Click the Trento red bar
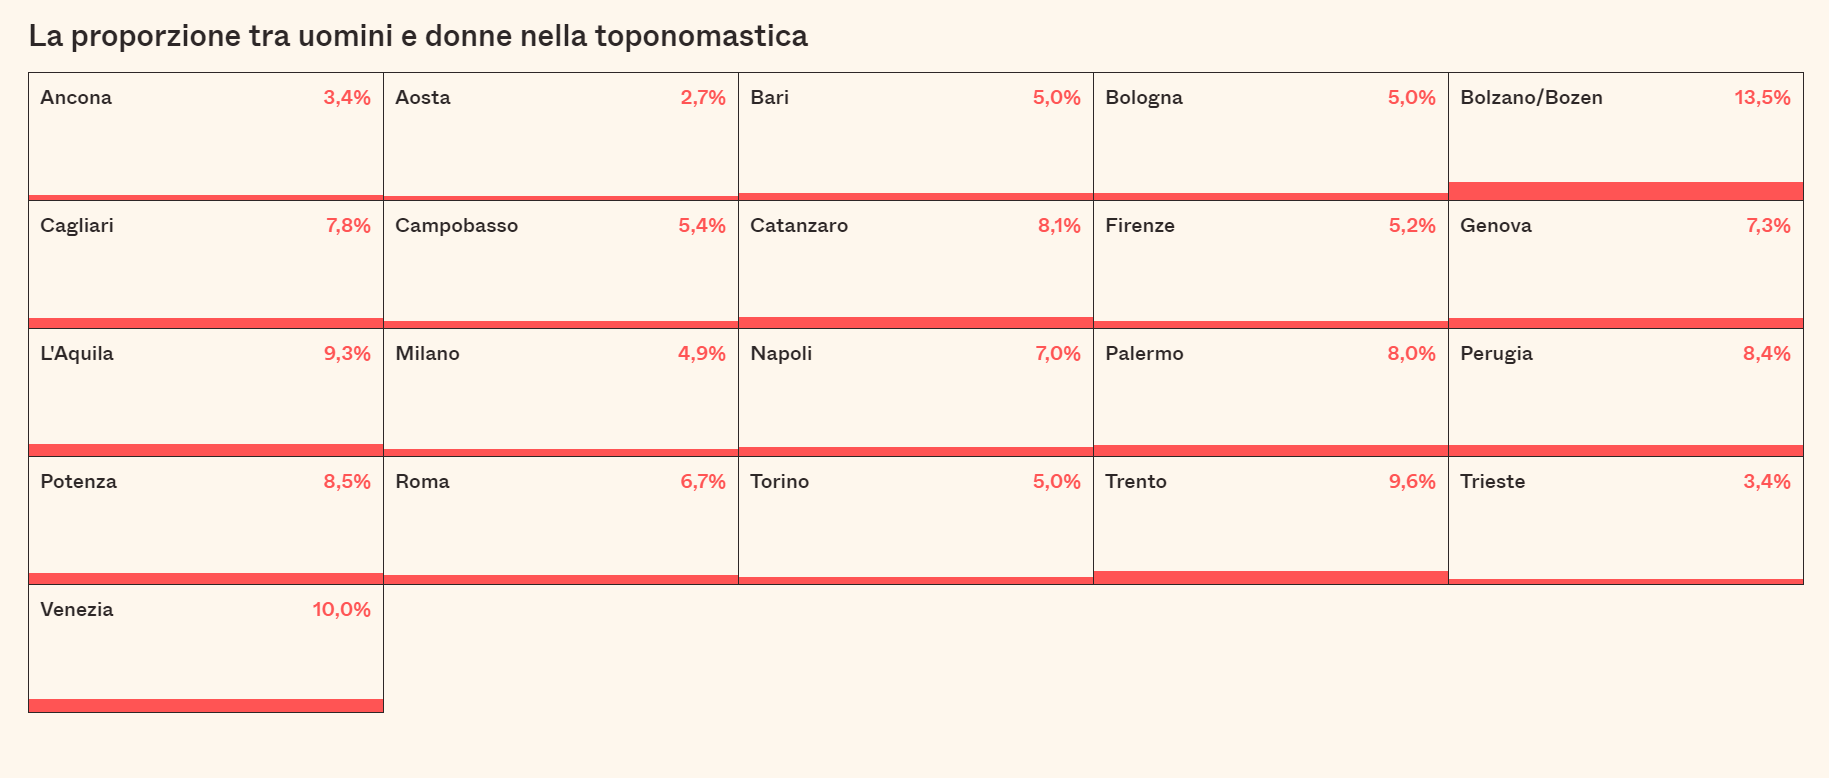1829x778 pixels. point(1270,577)
